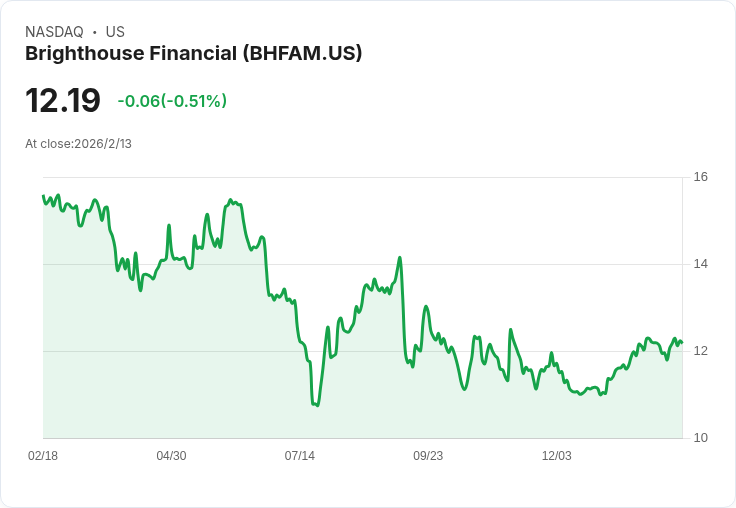Click the current price 12.19

point(62,101)
